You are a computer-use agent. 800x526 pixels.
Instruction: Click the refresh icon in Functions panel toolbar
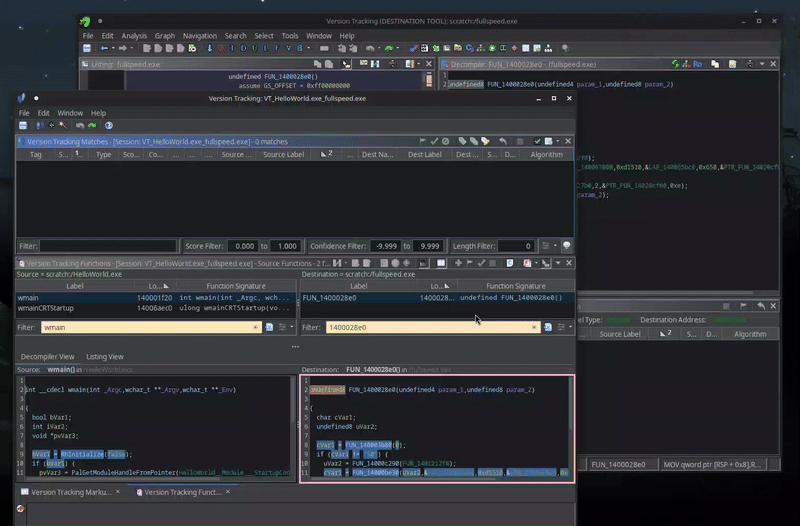coord(510,263)
